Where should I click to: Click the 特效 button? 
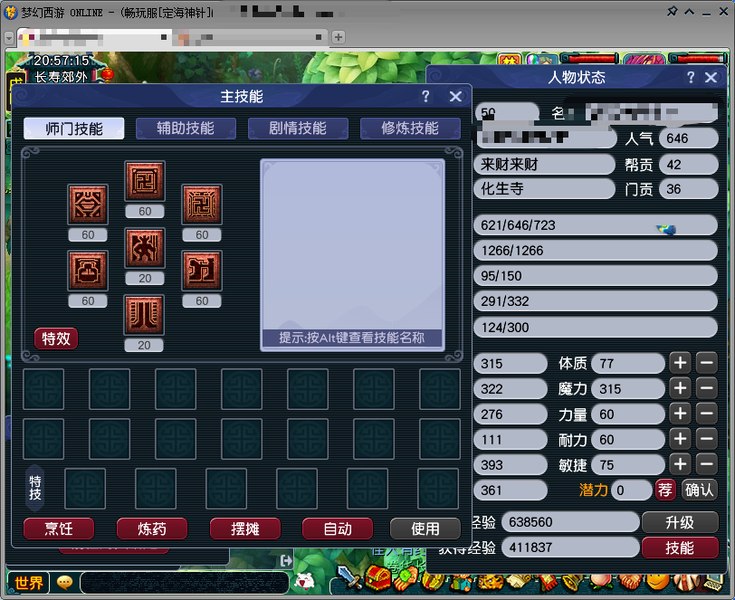56,338
